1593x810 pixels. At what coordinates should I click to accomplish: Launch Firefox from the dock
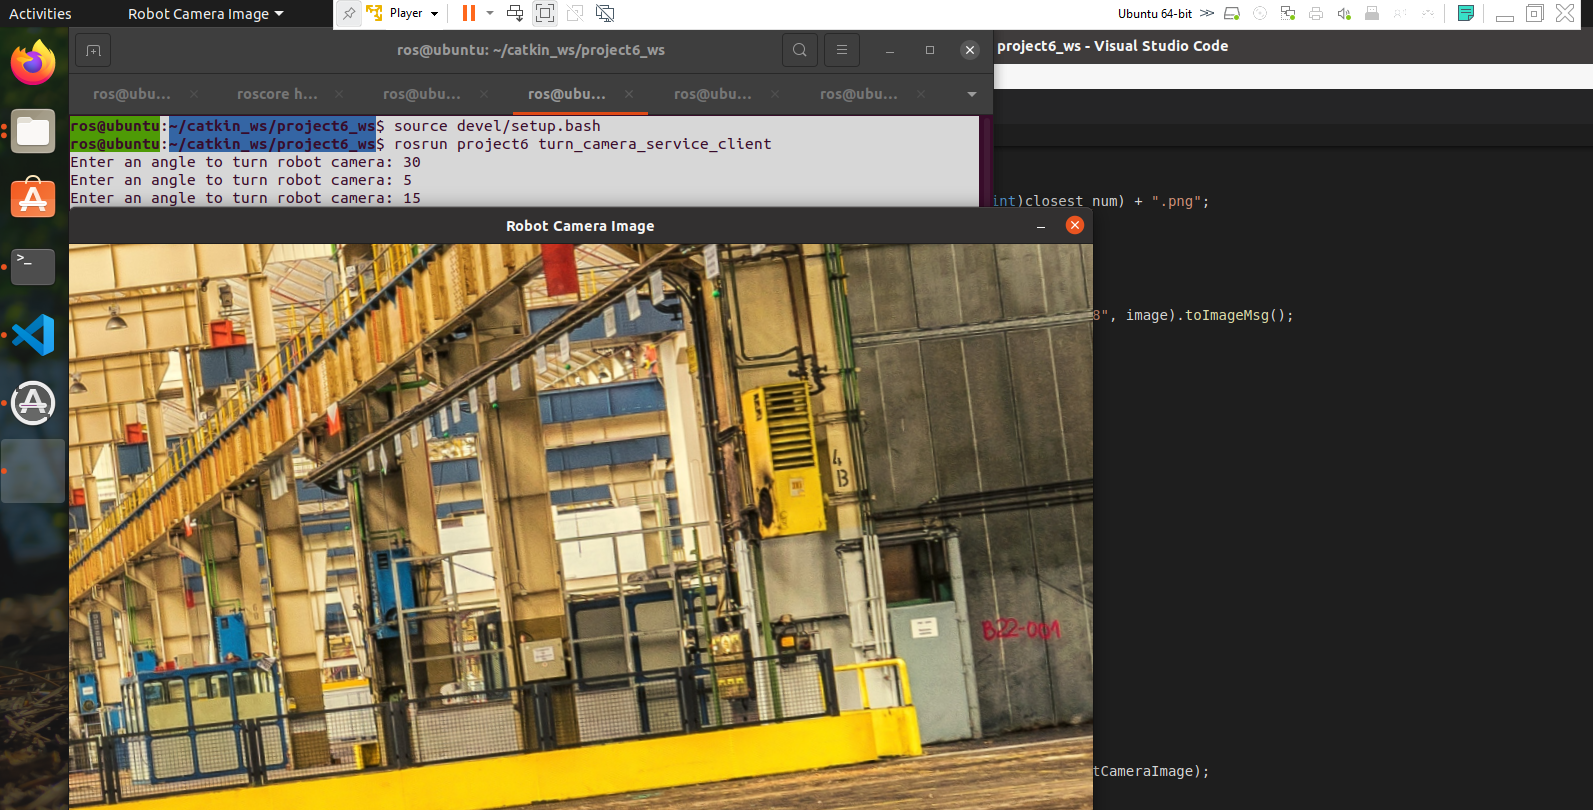click(33, 63)
